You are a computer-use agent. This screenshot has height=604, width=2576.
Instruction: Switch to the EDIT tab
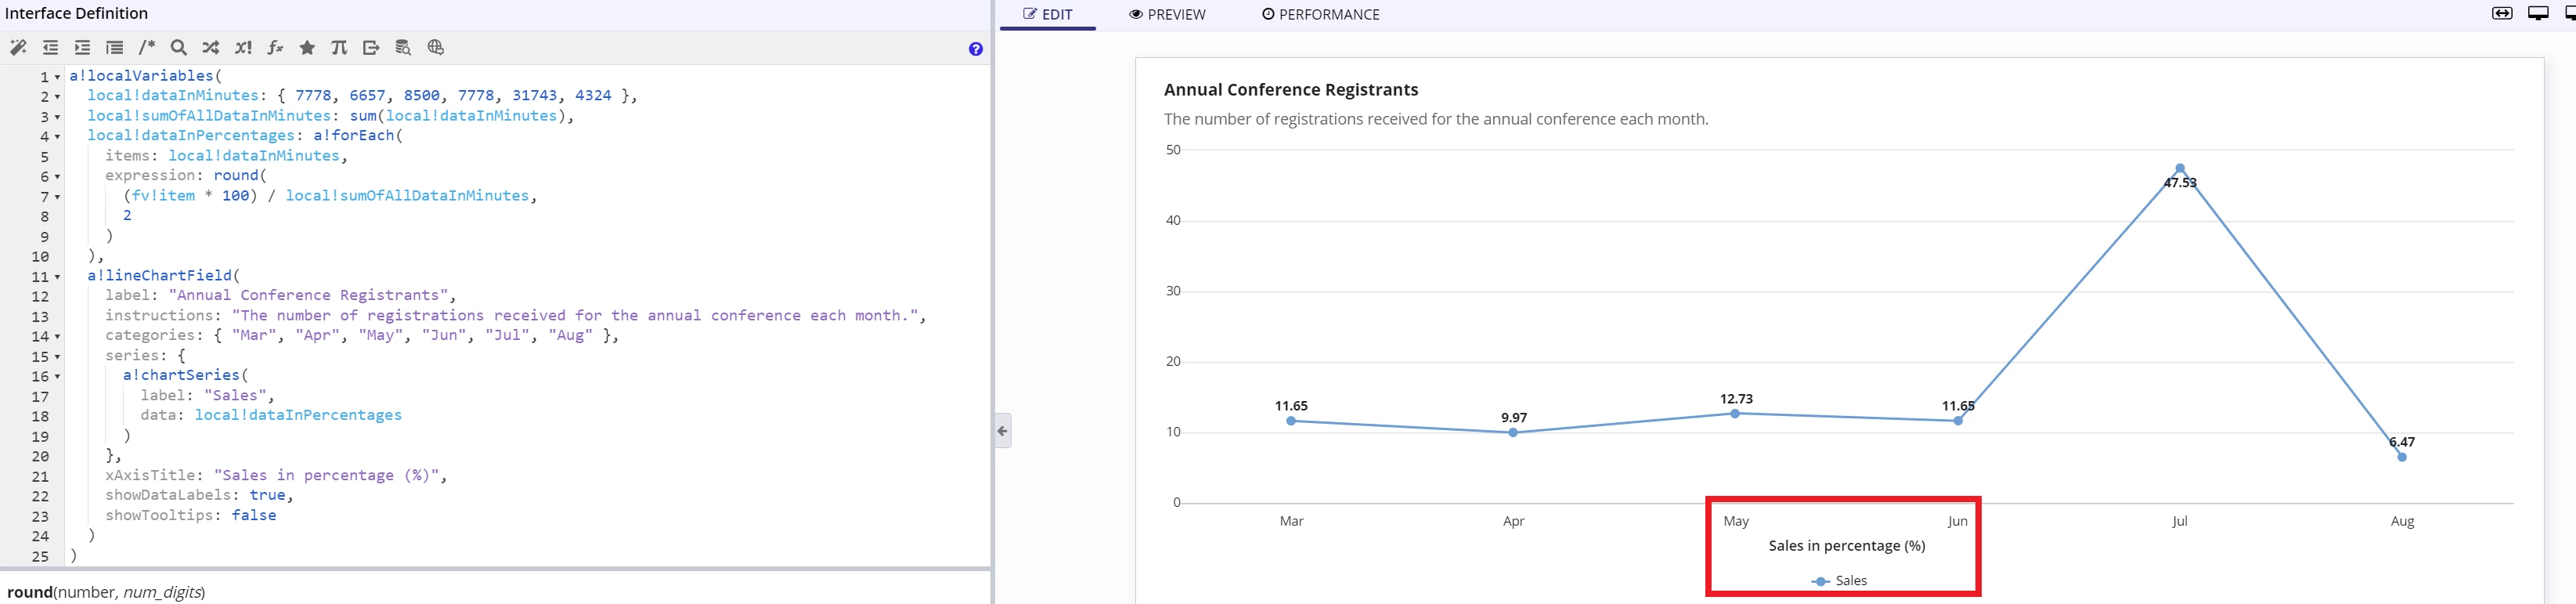tap(1048, 15)
